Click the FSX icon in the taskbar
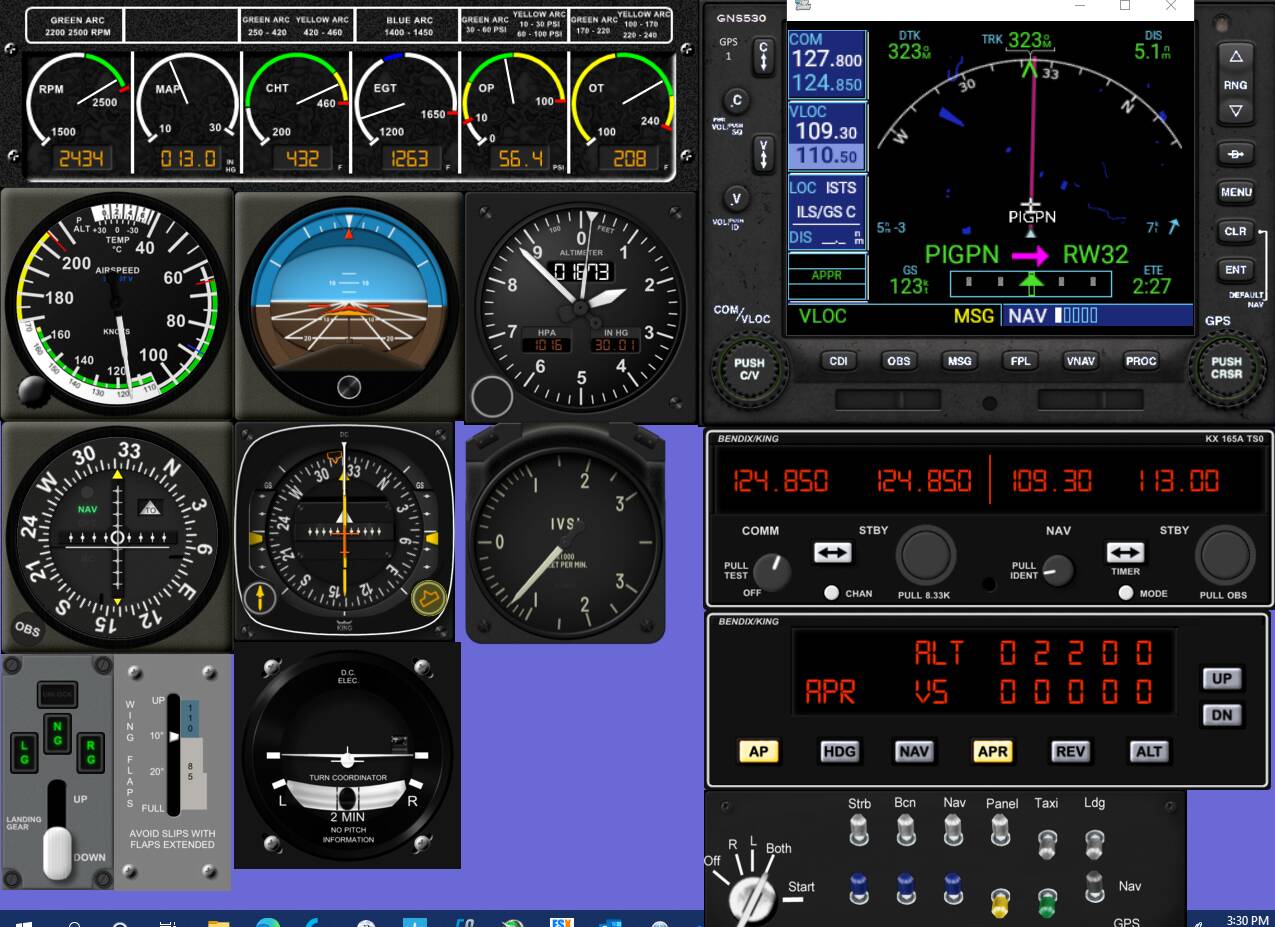This screenshot has width=1275, height=927. pos(562,919)
